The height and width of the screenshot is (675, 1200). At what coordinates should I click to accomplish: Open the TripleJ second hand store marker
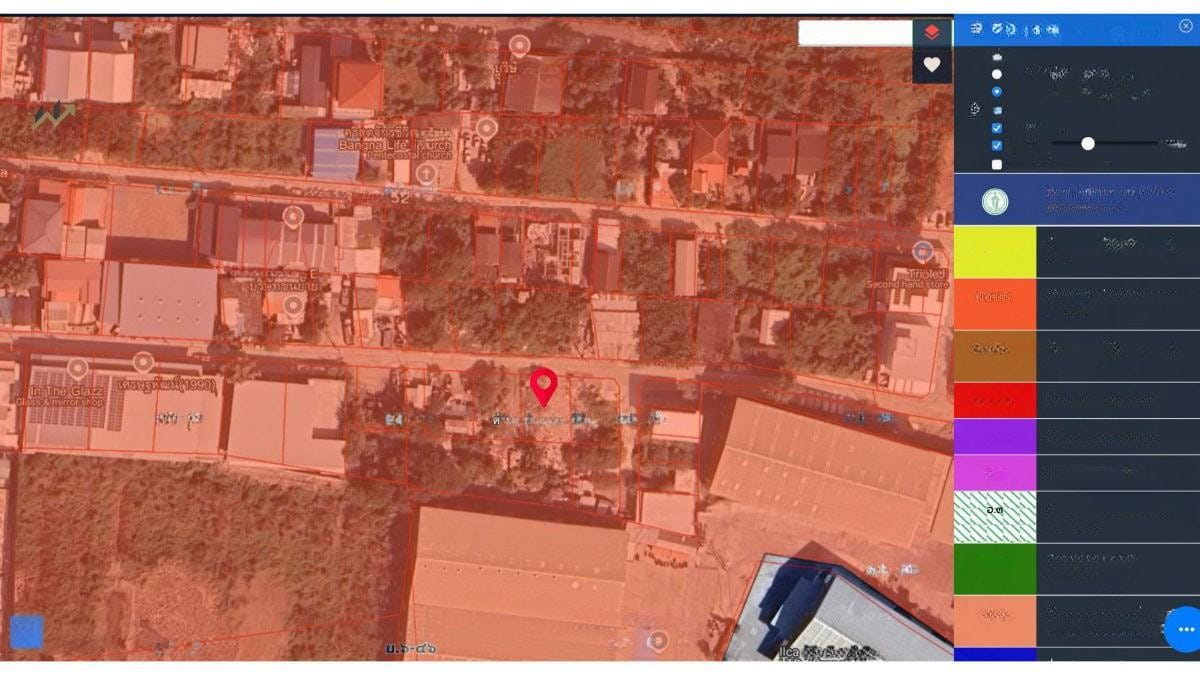[x=922, y=251]
